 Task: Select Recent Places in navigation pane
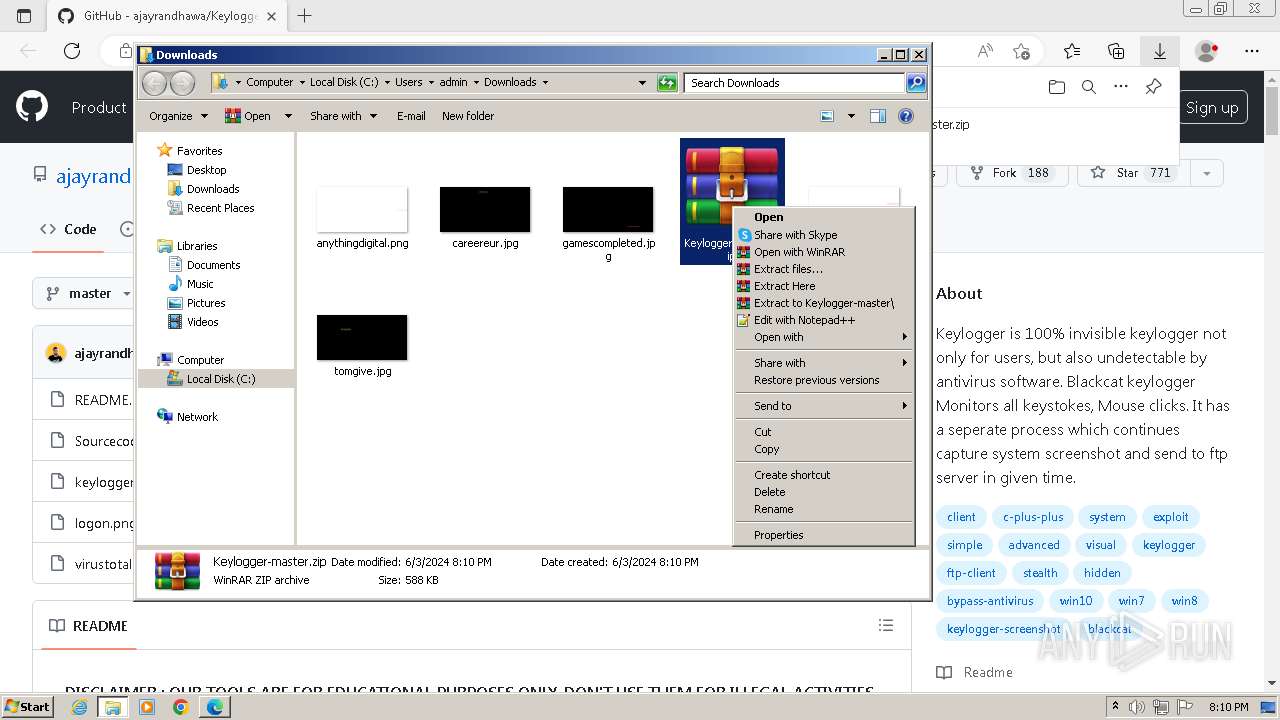click(x=220, y=208)
